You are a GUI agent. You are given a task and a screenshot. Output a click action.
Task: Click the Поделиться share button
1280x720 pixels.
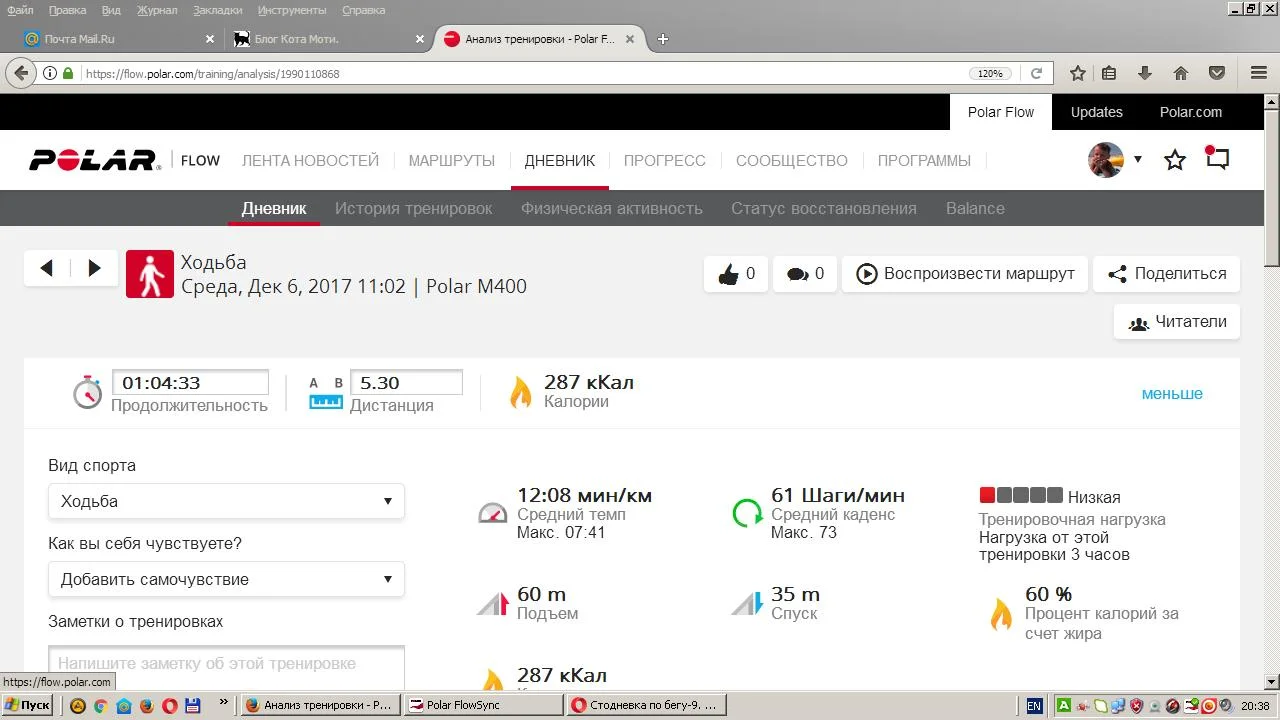coord(1167,274)
